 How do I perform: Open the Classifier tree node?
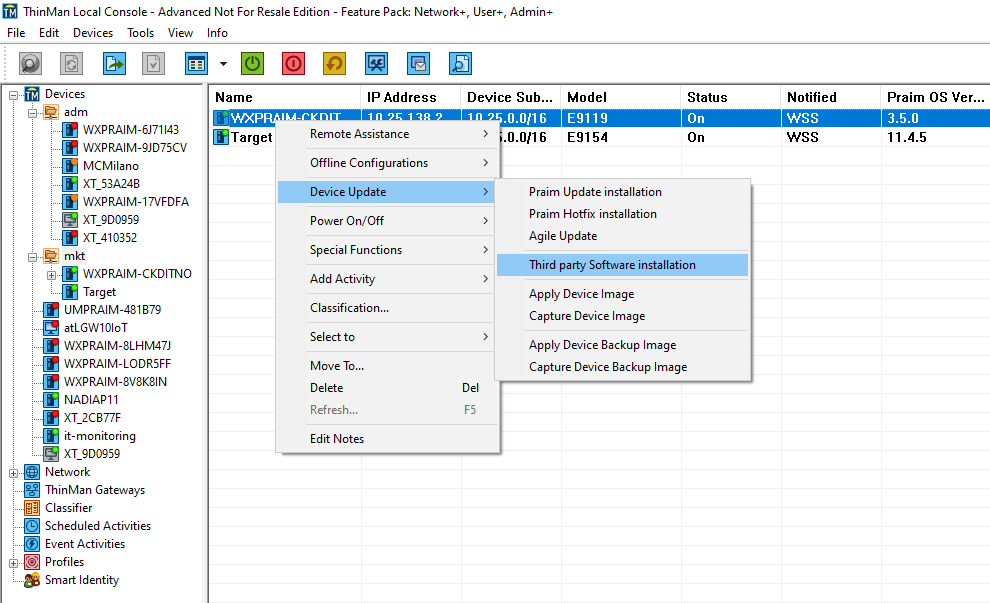[68, 508]
